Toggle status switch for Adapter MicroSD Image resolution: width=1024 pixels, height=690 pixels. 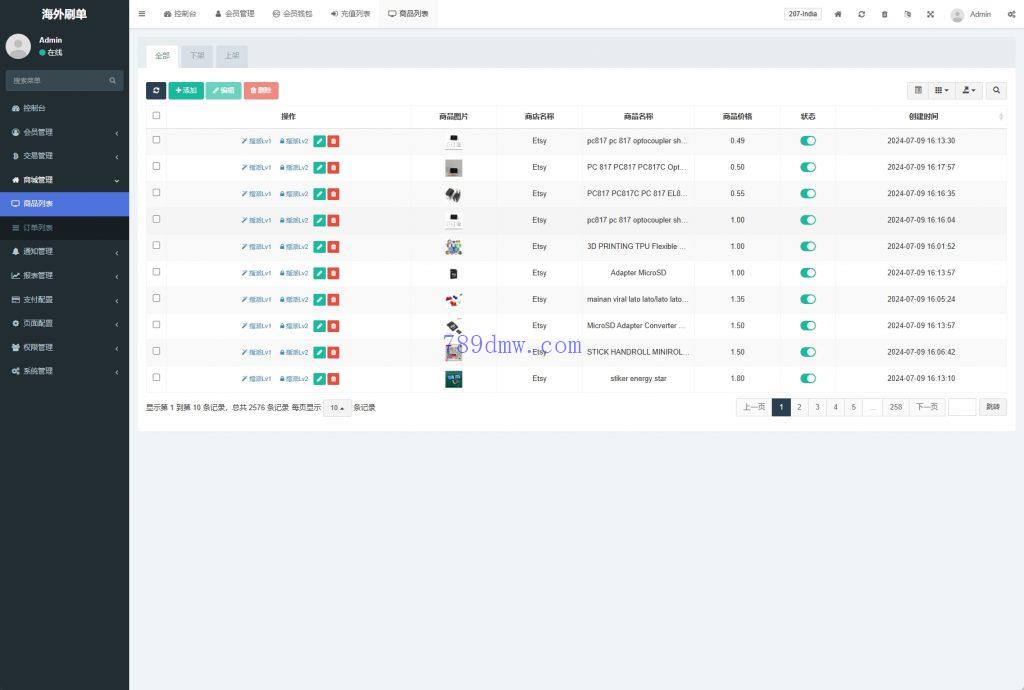point(808,273)
